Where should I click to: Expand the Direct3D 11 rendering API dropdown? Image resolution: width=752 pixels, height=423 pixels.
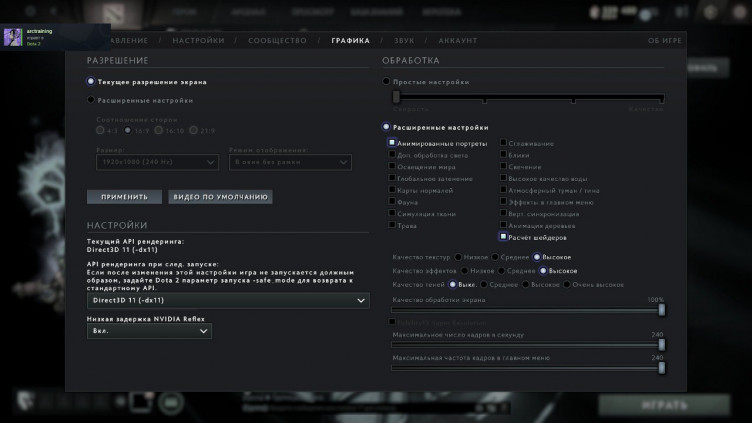click(228, 300)
